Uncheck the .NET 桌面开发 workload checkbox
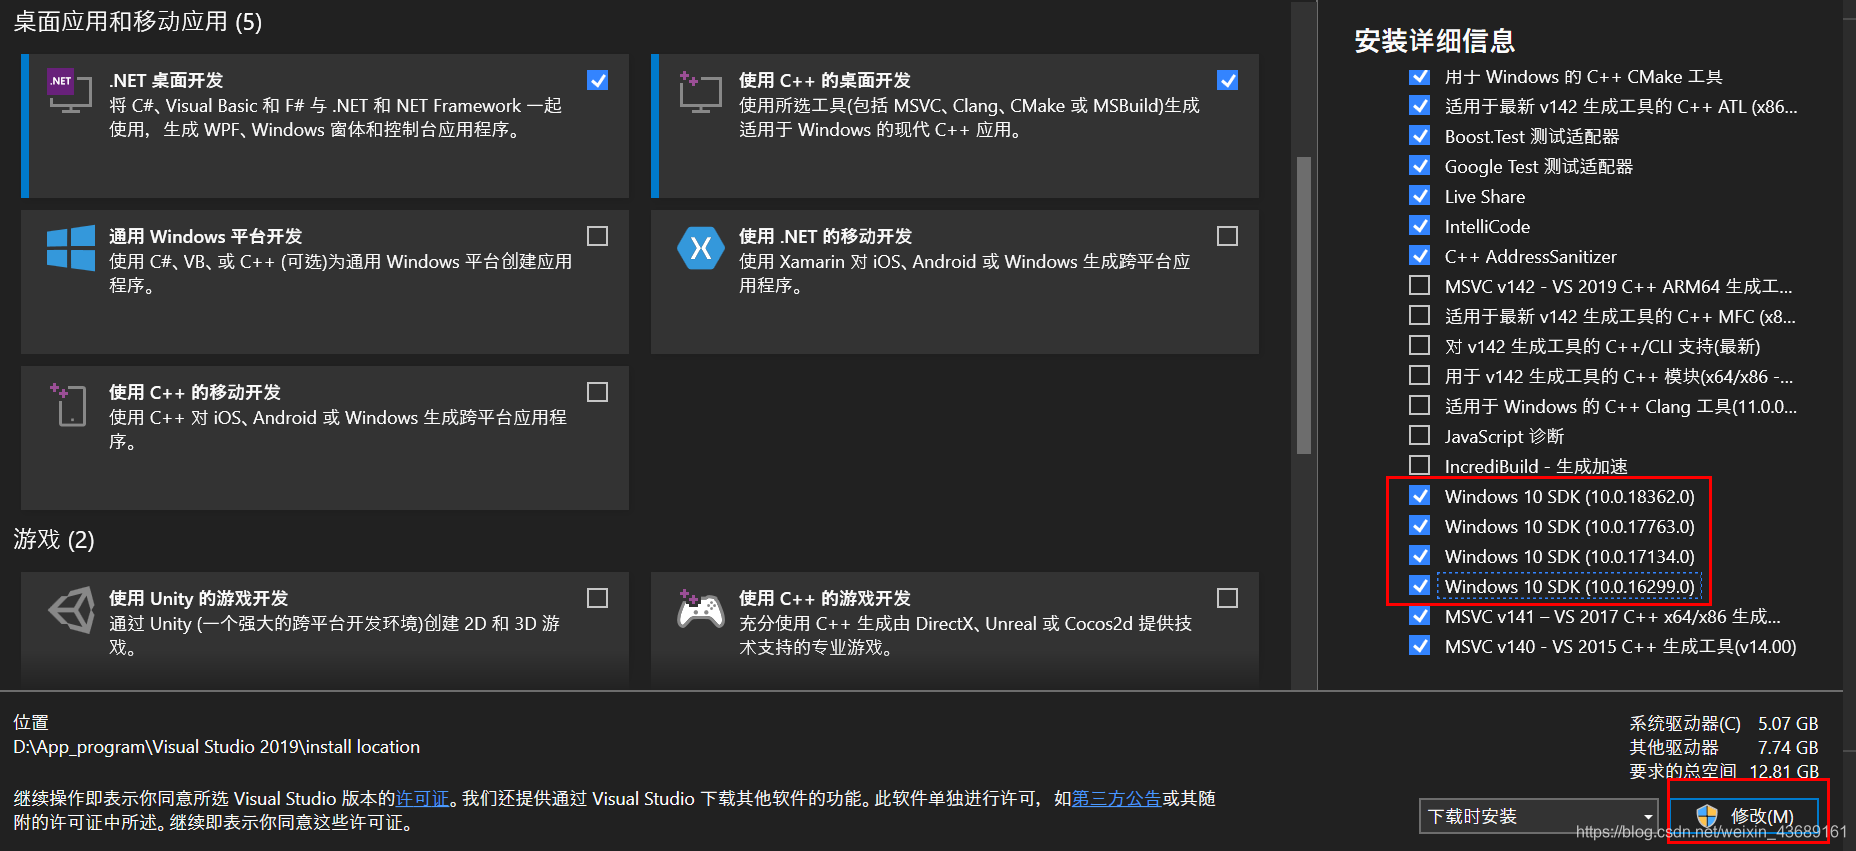Image resolution: width=1856 pixels, height=851 pixels. click(597, 80)
